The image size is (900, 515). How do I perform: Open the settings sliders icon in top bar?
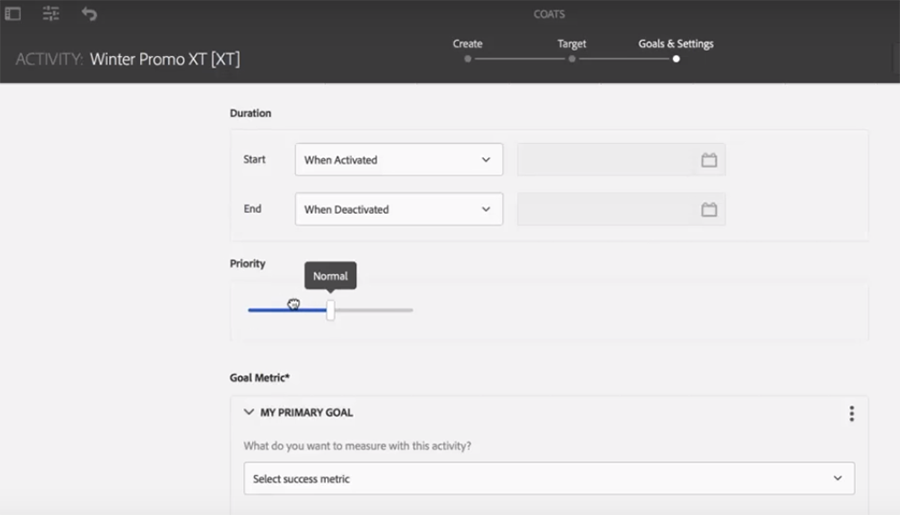51,14
